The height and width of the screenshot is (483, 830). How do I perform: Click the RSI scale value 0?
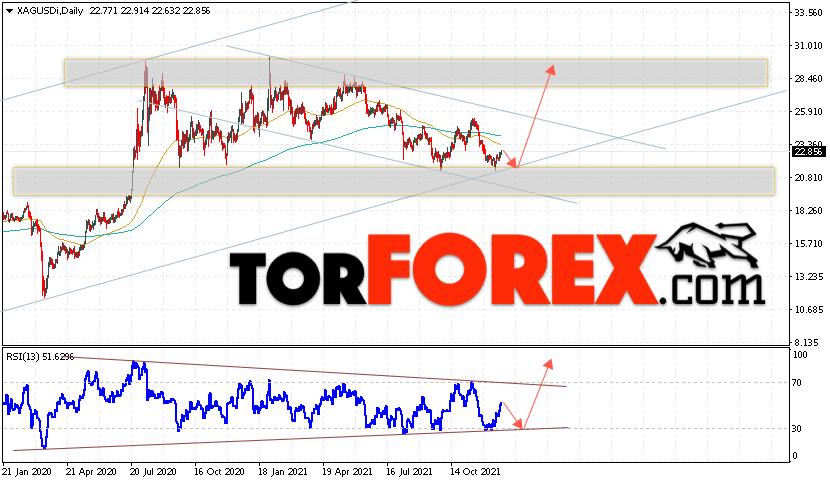(x=795, y=456)
